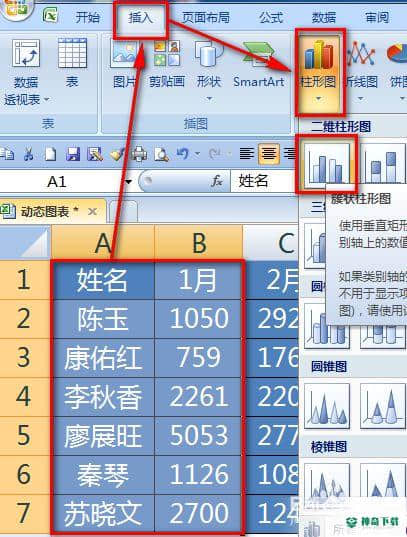Viewport: 407px width, 537px height.
Task: Click the scissors cut icon
Action: 29,154
